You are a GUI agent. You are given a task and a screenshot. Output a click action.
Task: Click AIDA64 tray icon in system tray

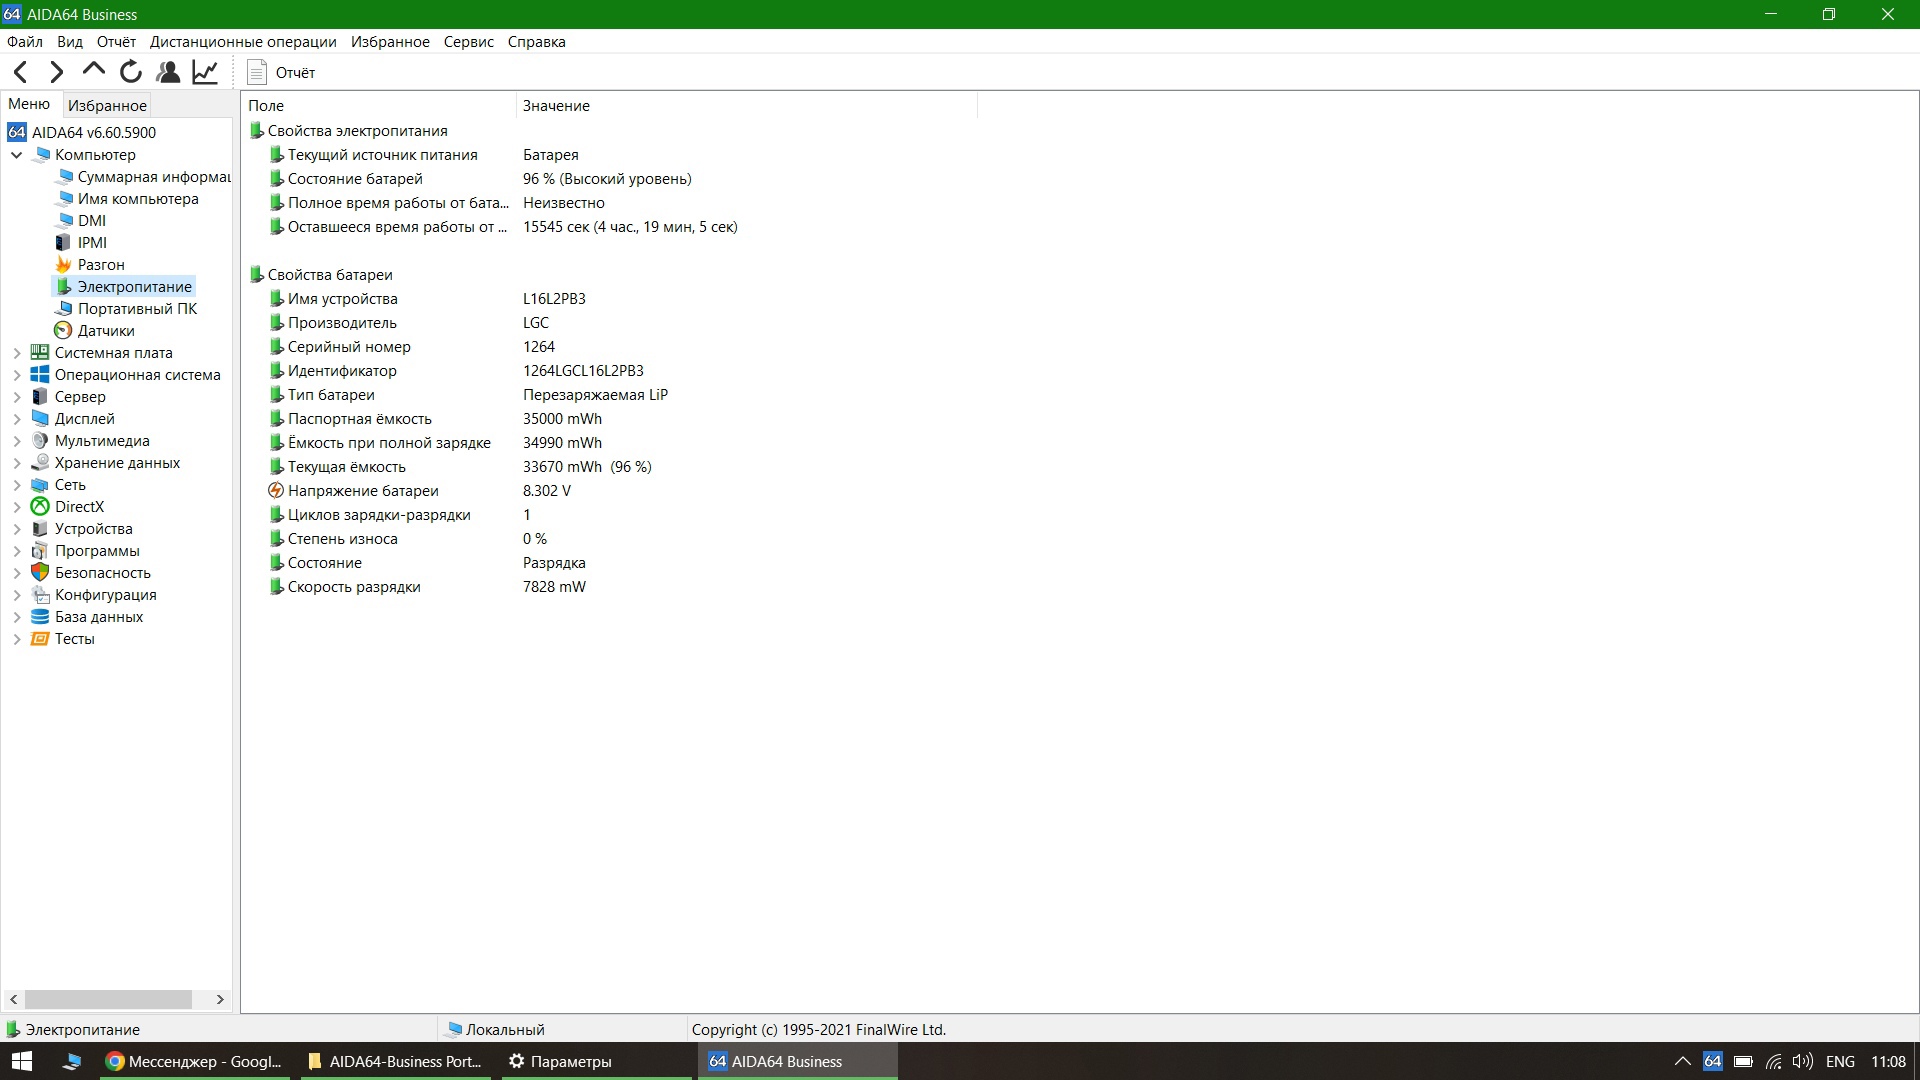[1713, 1061]
